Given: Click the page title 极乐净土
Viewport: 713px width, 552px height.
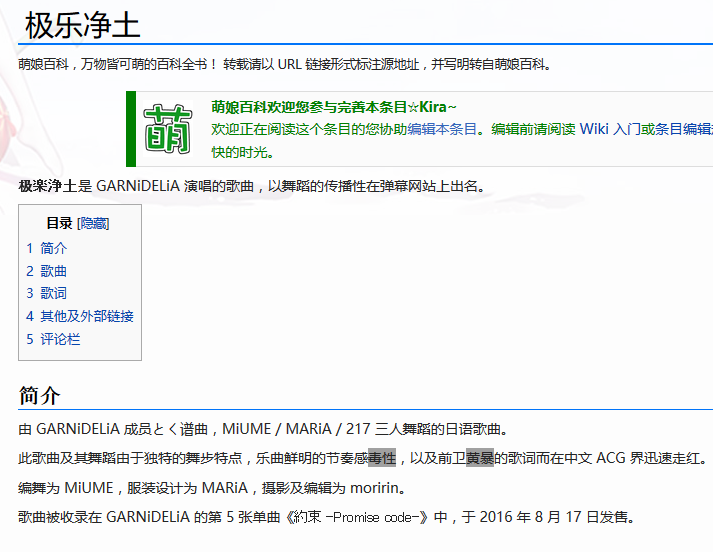Looking at the screenshot, I should point(82,25).
